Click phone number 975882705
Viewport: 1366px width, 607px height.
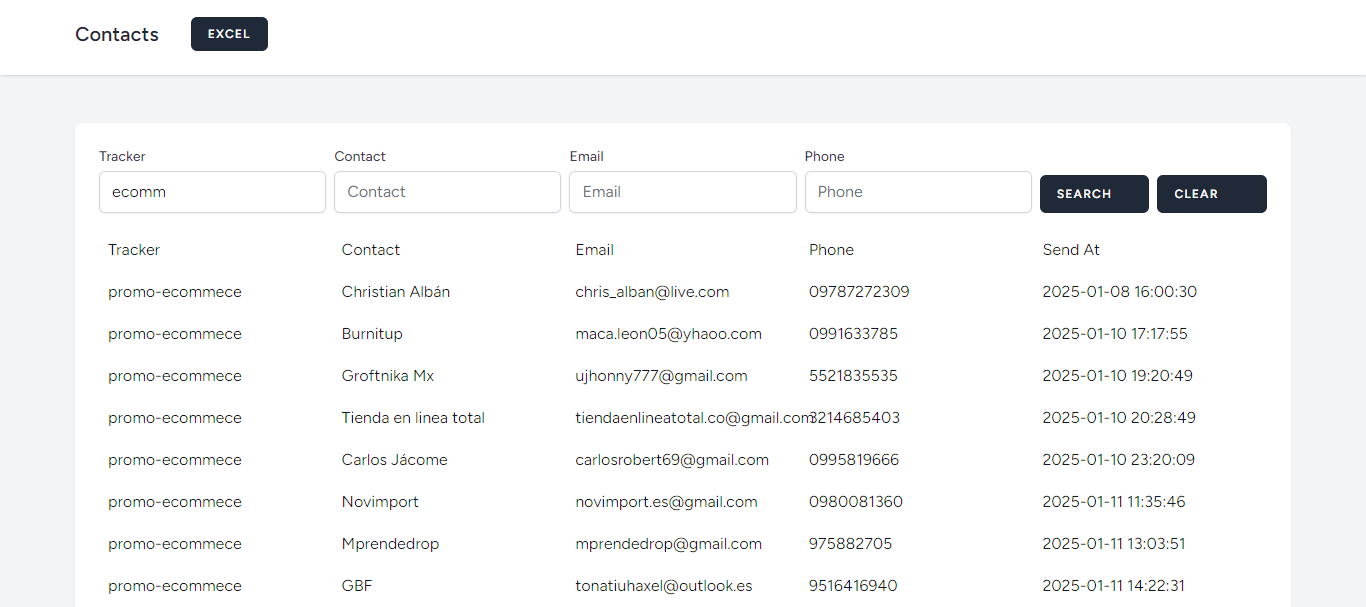851,544
